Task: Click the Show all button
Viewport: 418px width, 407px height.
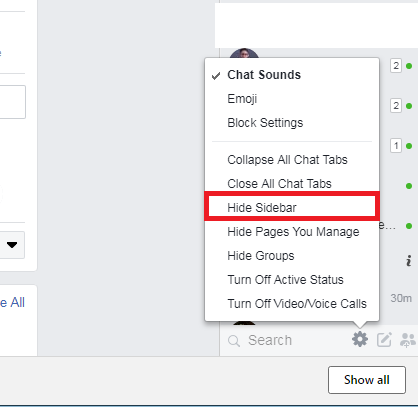Action: coord(367,380)
